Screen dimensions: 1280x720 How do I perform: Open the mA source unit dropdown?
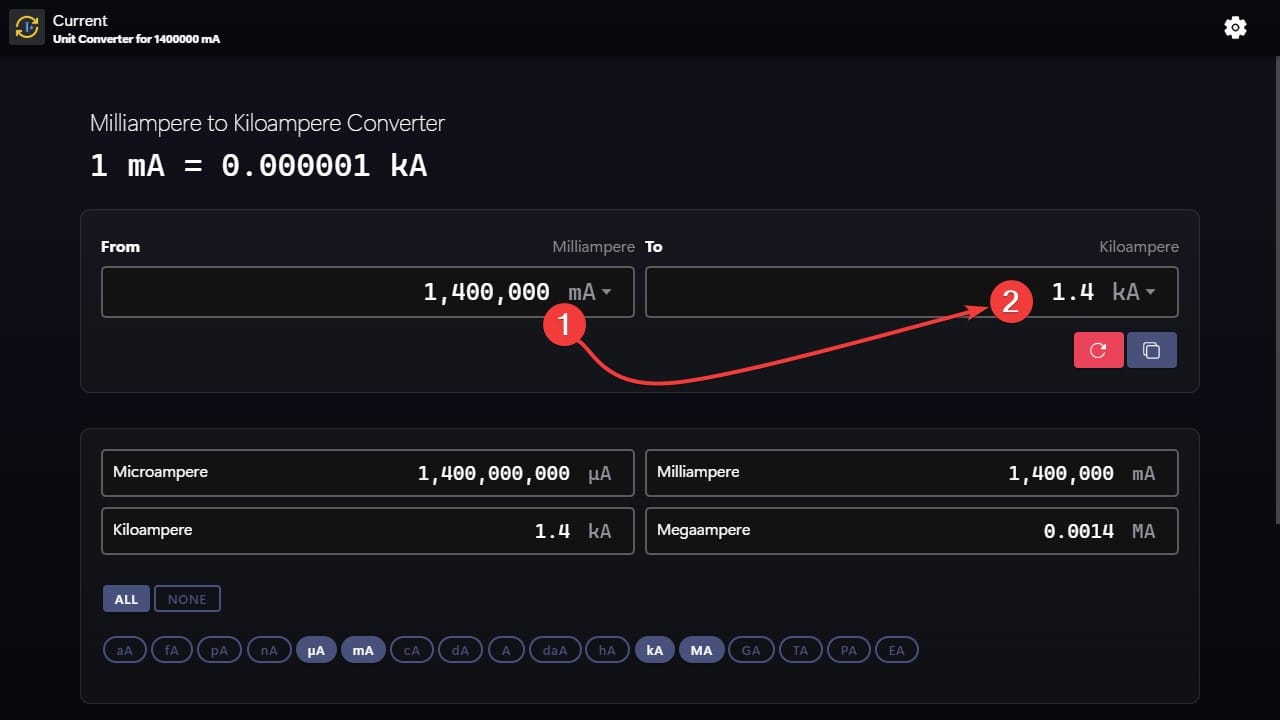pos(590,292)
